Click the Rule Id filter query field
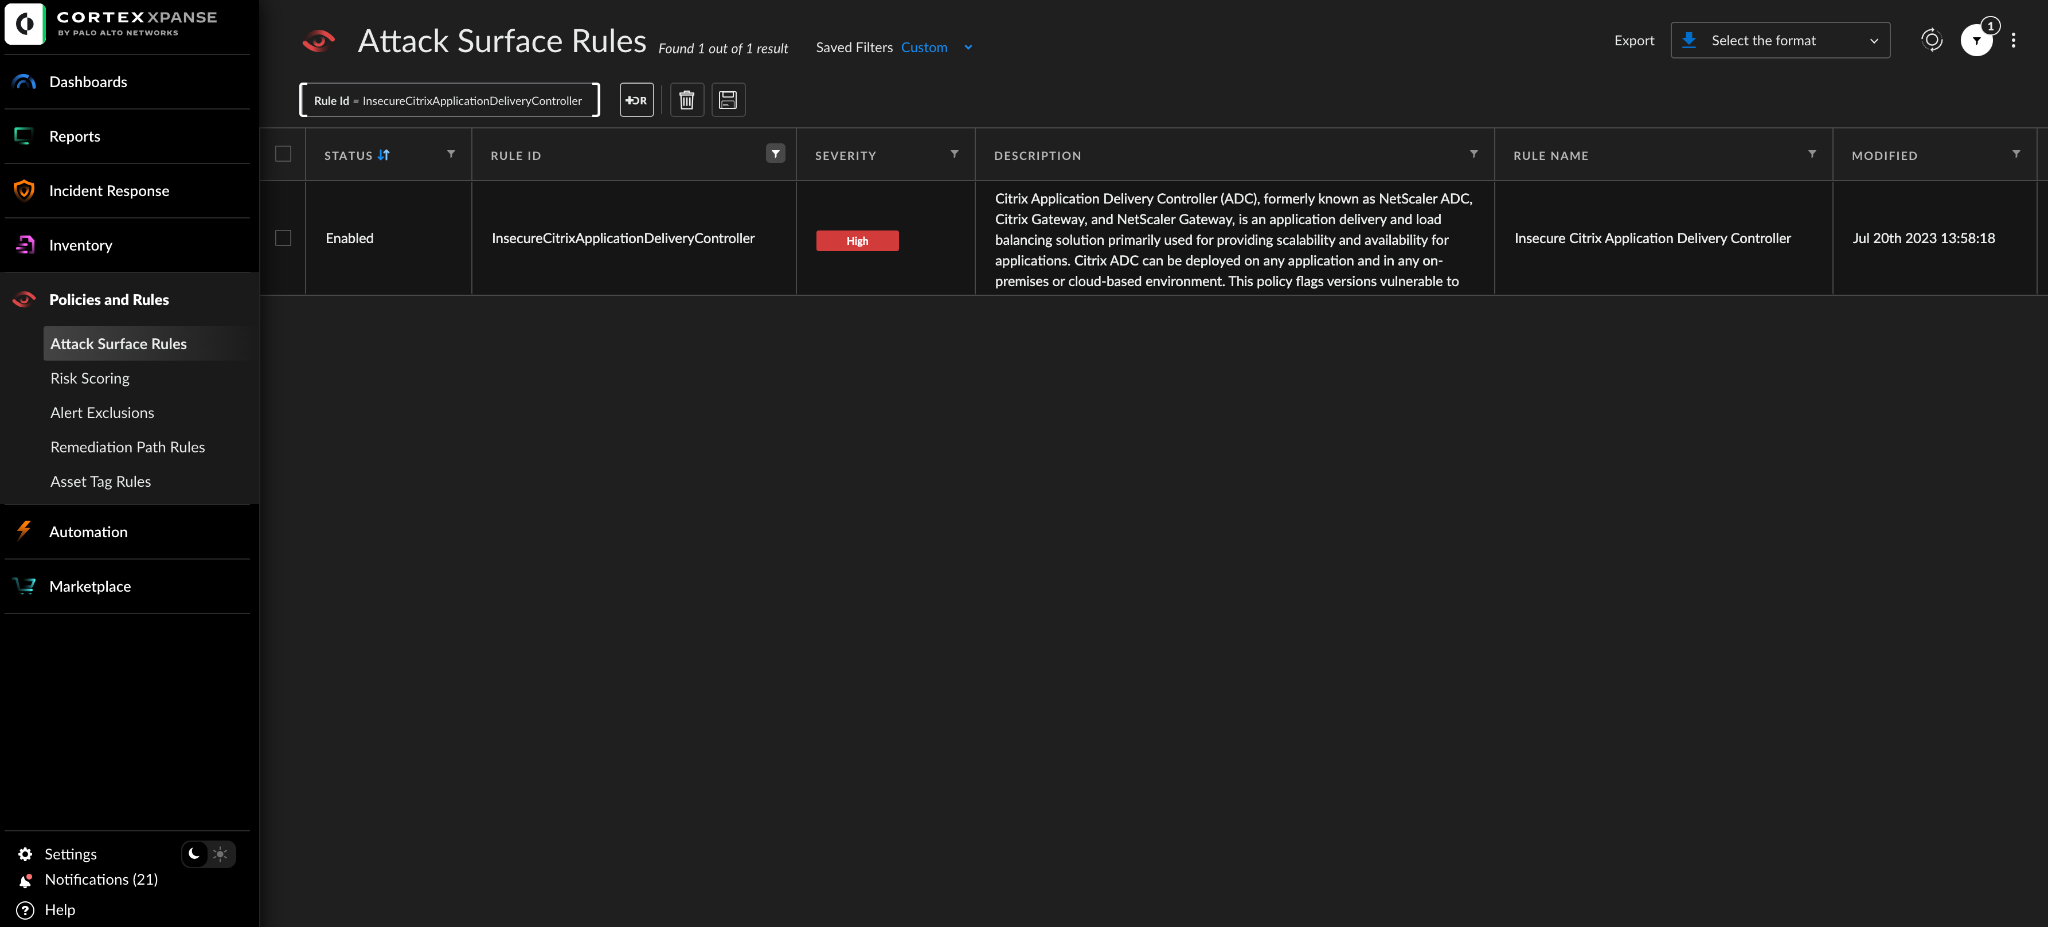Screen dimensions: 2048x927 pyautogui.click(x=449, y=100)
